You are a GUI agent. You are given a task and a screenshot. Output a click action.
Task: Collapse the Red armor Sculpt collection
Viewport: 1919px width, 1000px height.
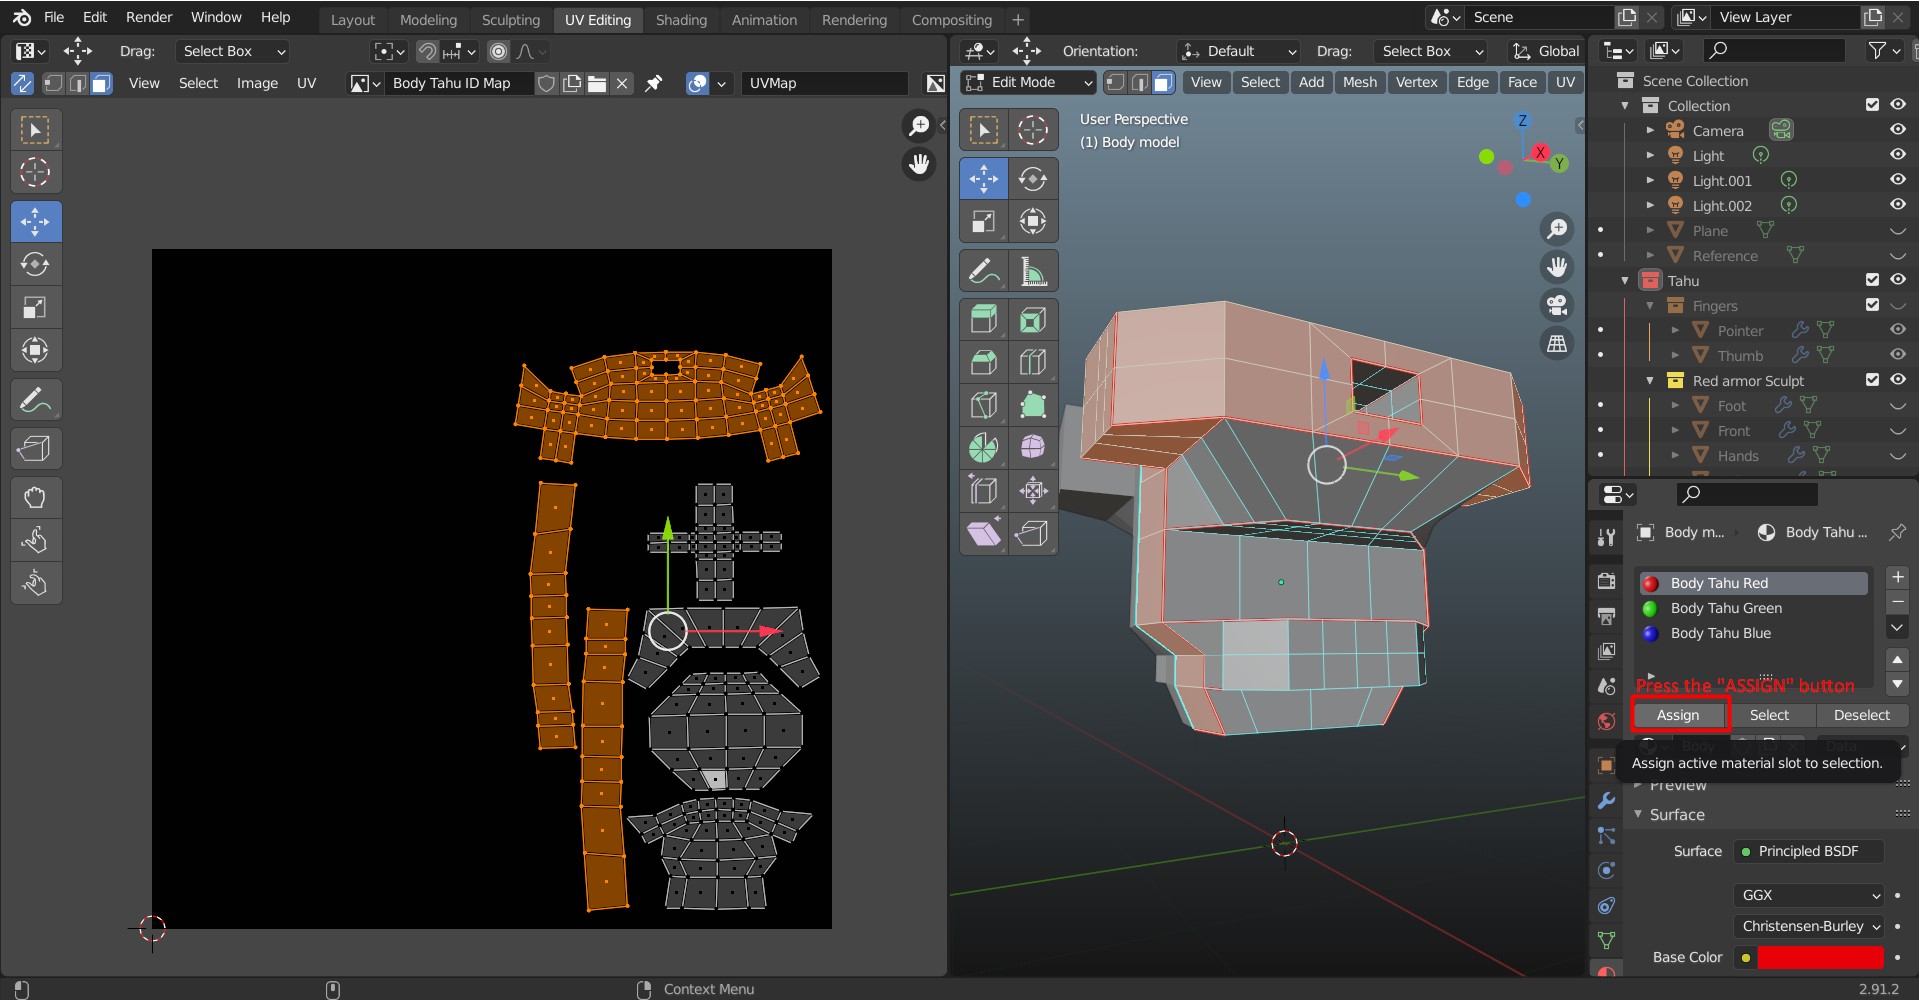point(1650,381)
